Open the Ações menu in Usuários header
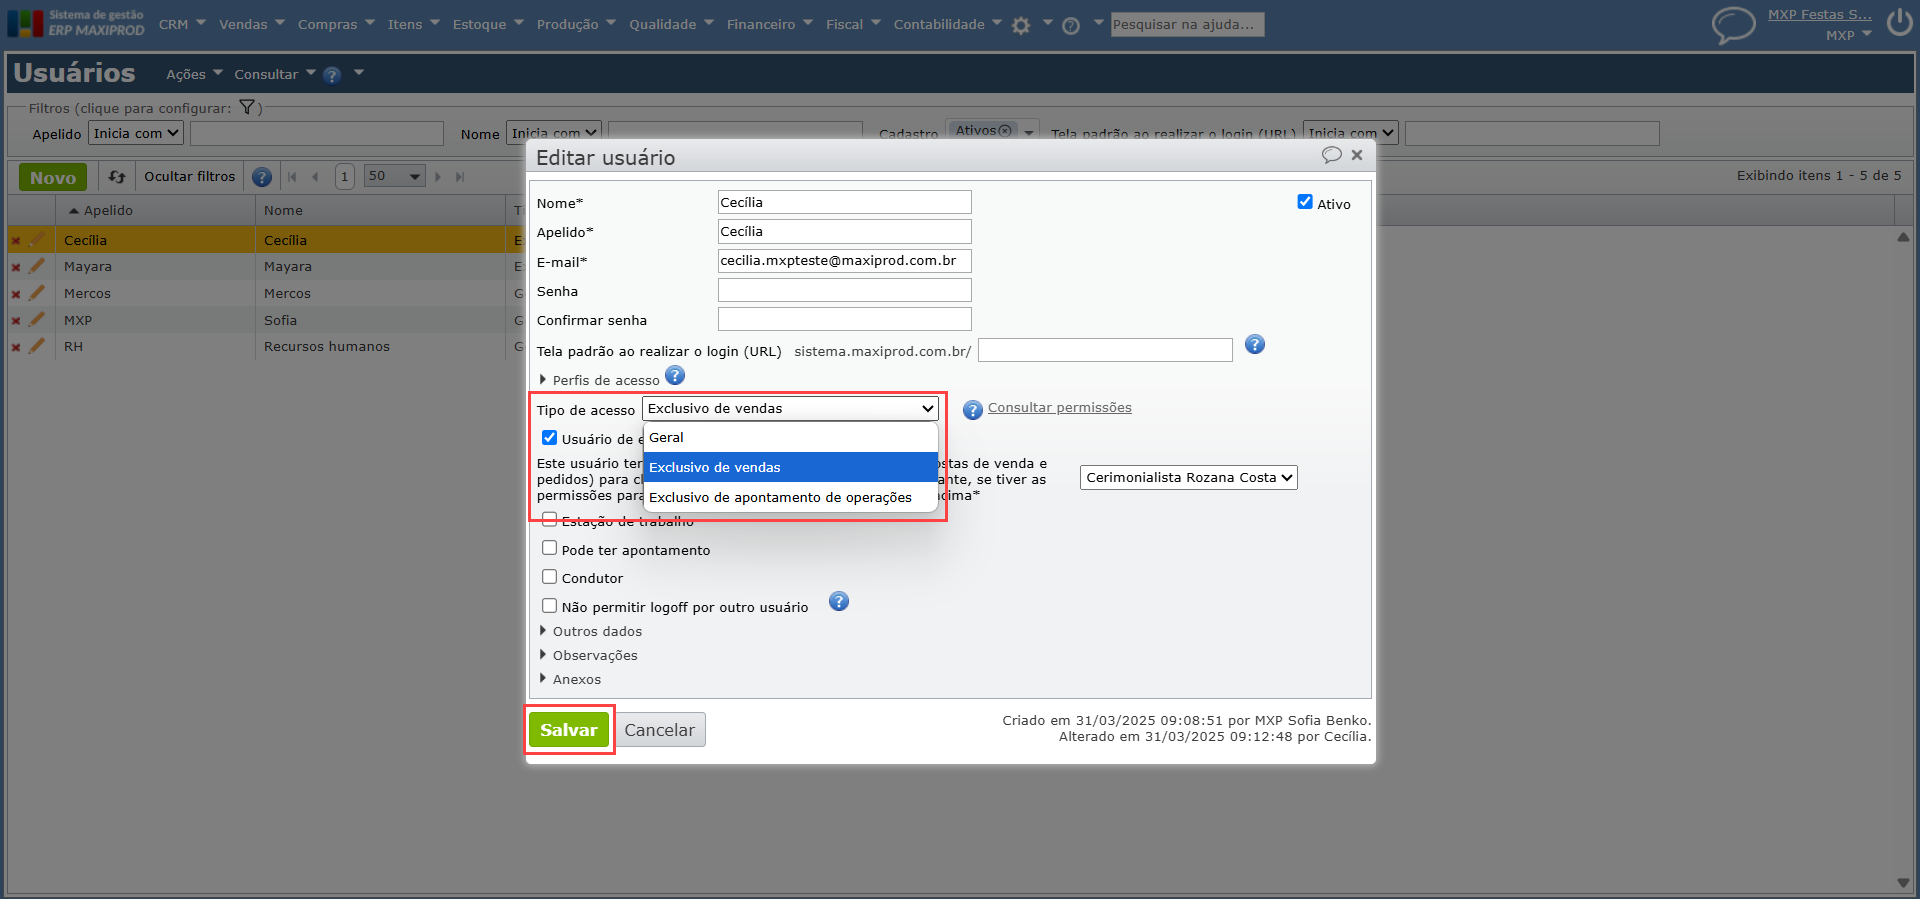 point(194,74)
